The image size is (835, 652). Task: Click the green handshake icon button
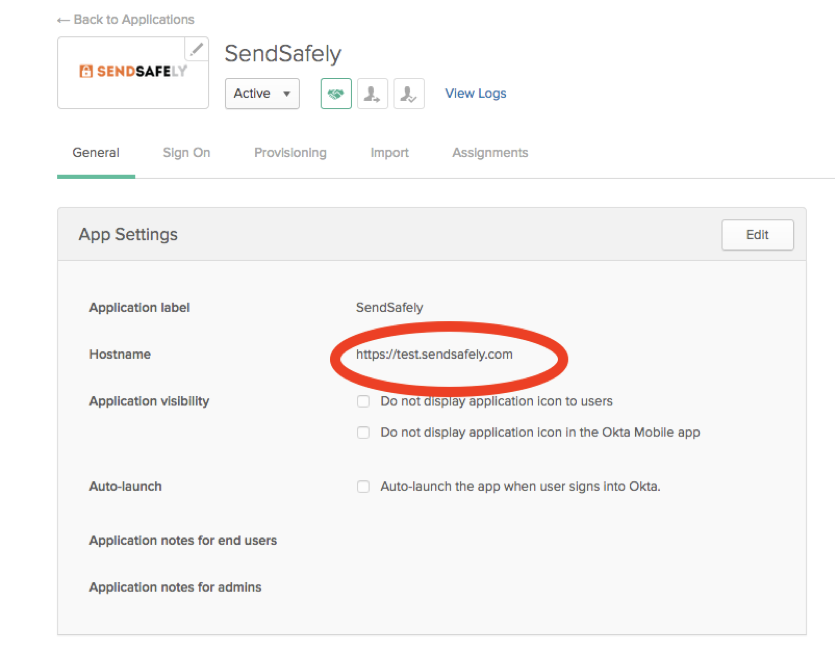tap(336, 94)
